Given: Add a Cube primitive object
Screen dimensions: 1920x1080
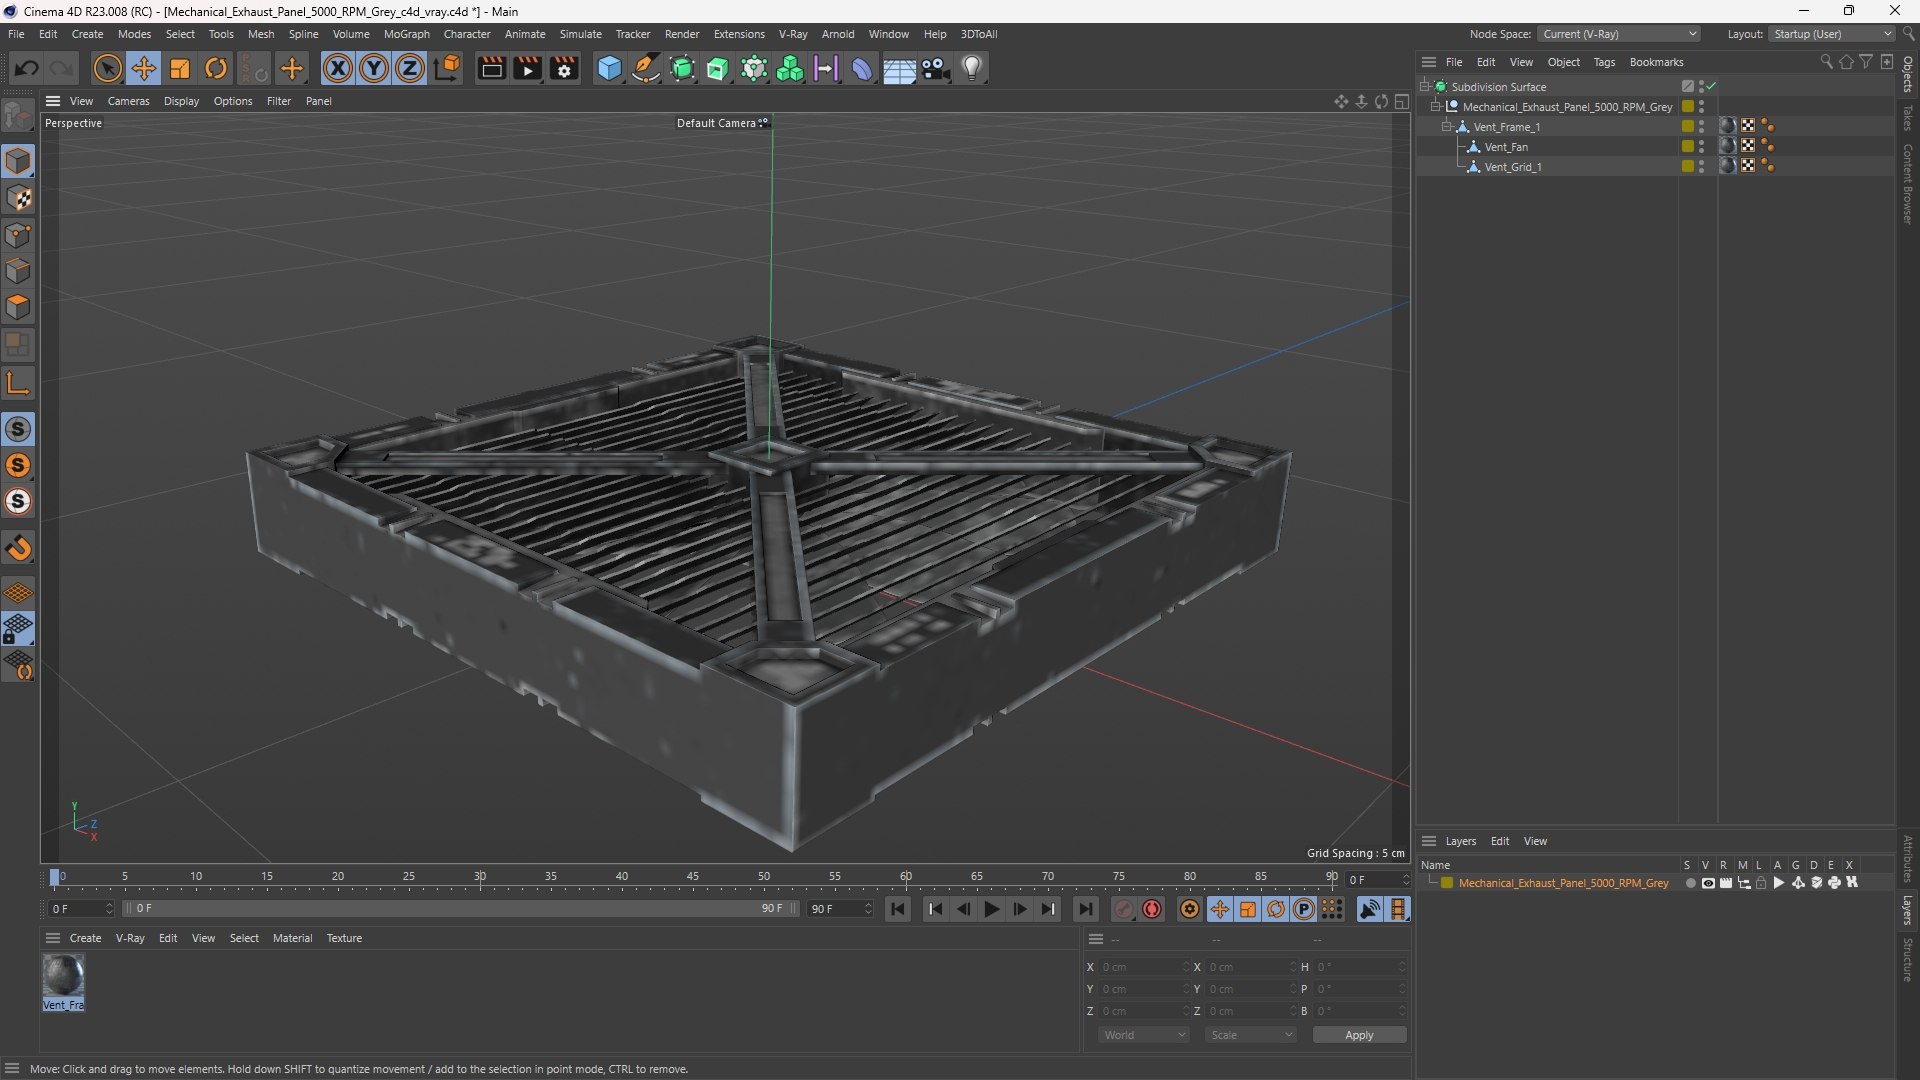Looking at the screenshot, I should [x=609, y=68].
